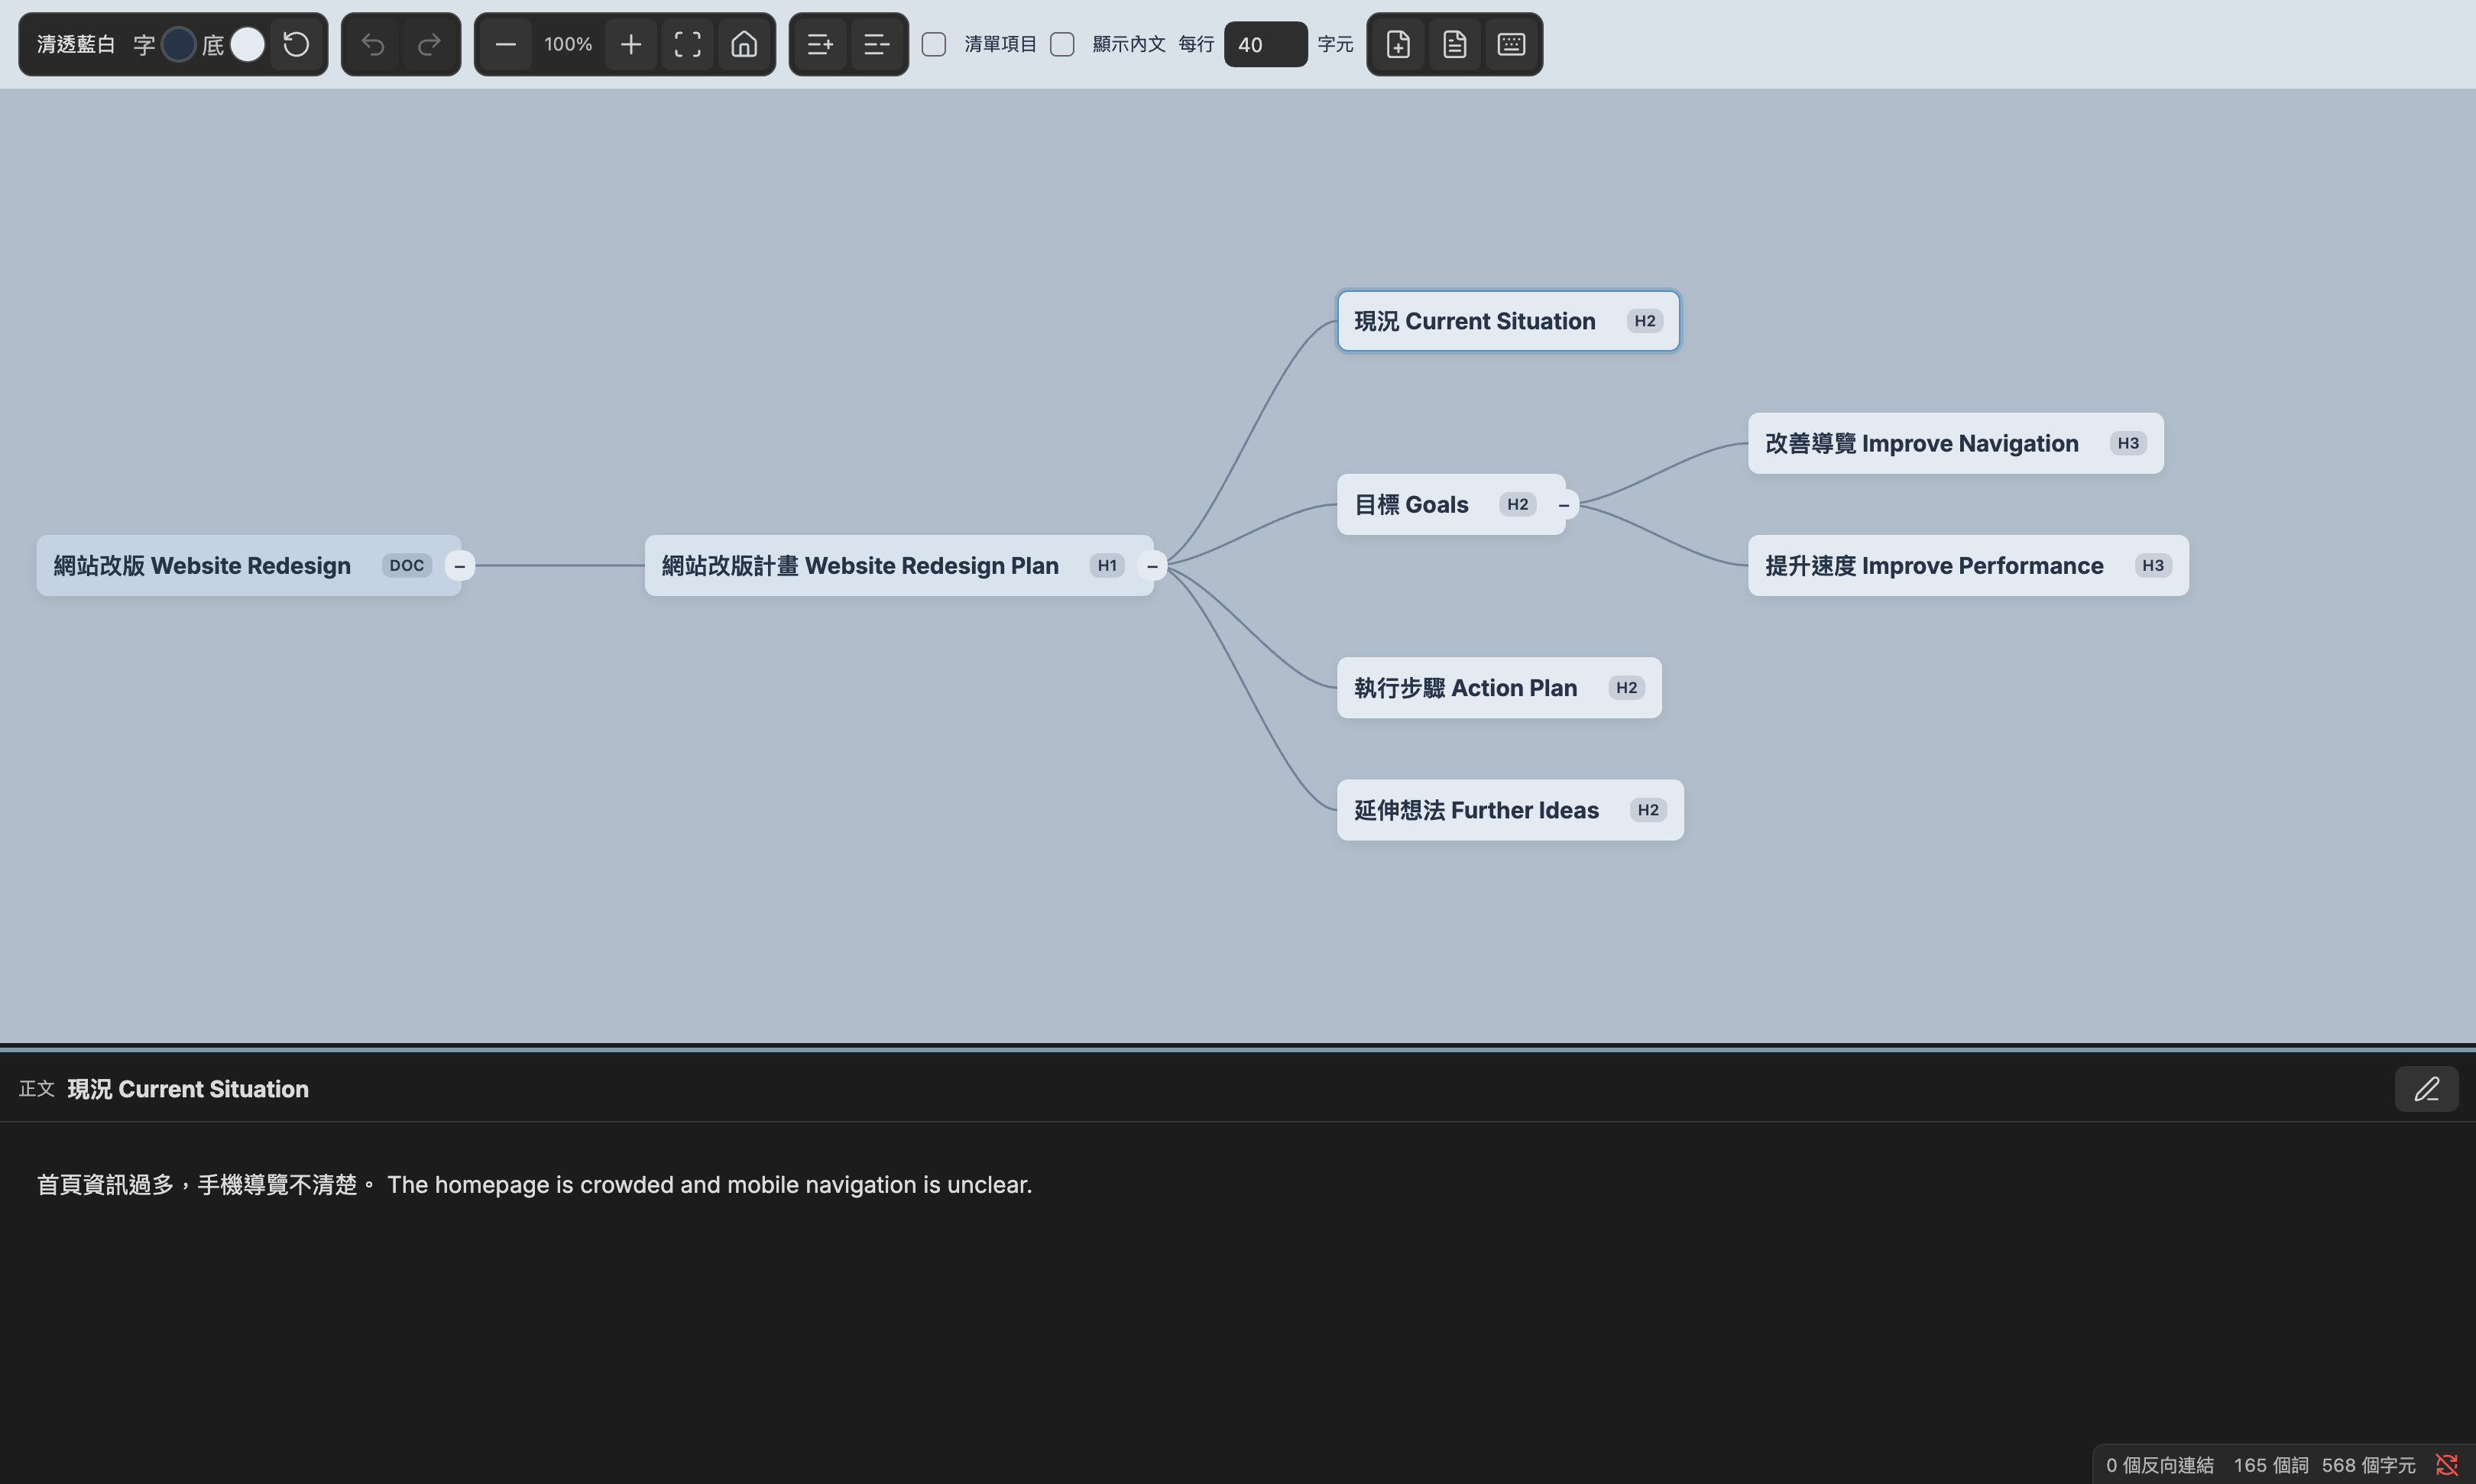Screen dimensions: 2476x1484
Task: Pick the 底 background color swatch
Action: point(247,44)
